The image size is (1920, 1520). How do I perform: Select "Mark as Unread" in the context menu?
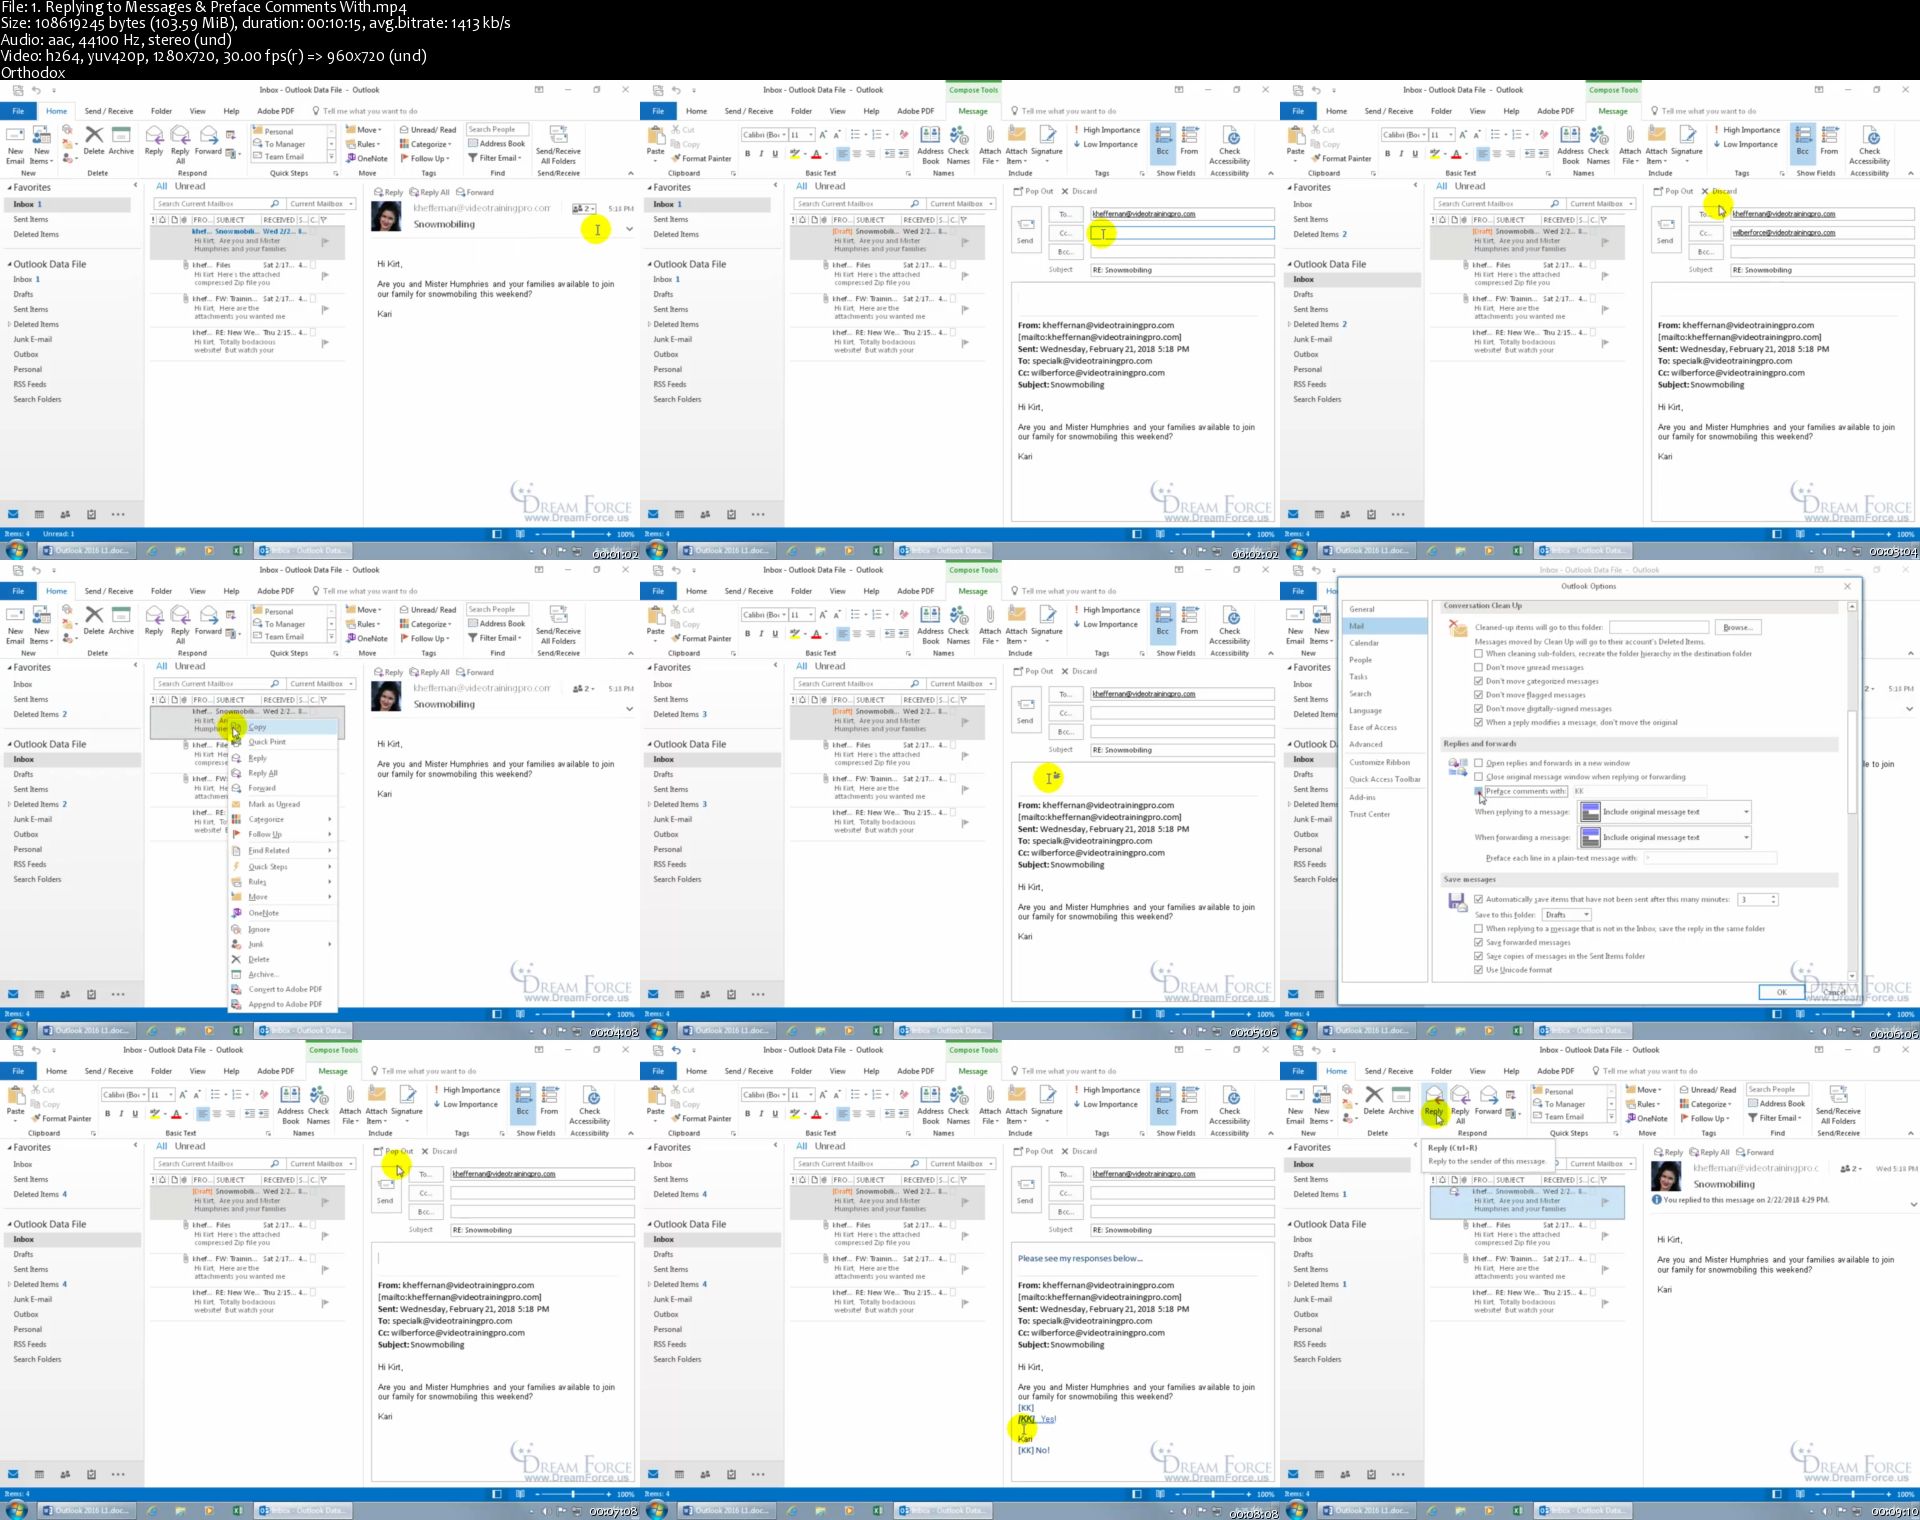(274, 804)
